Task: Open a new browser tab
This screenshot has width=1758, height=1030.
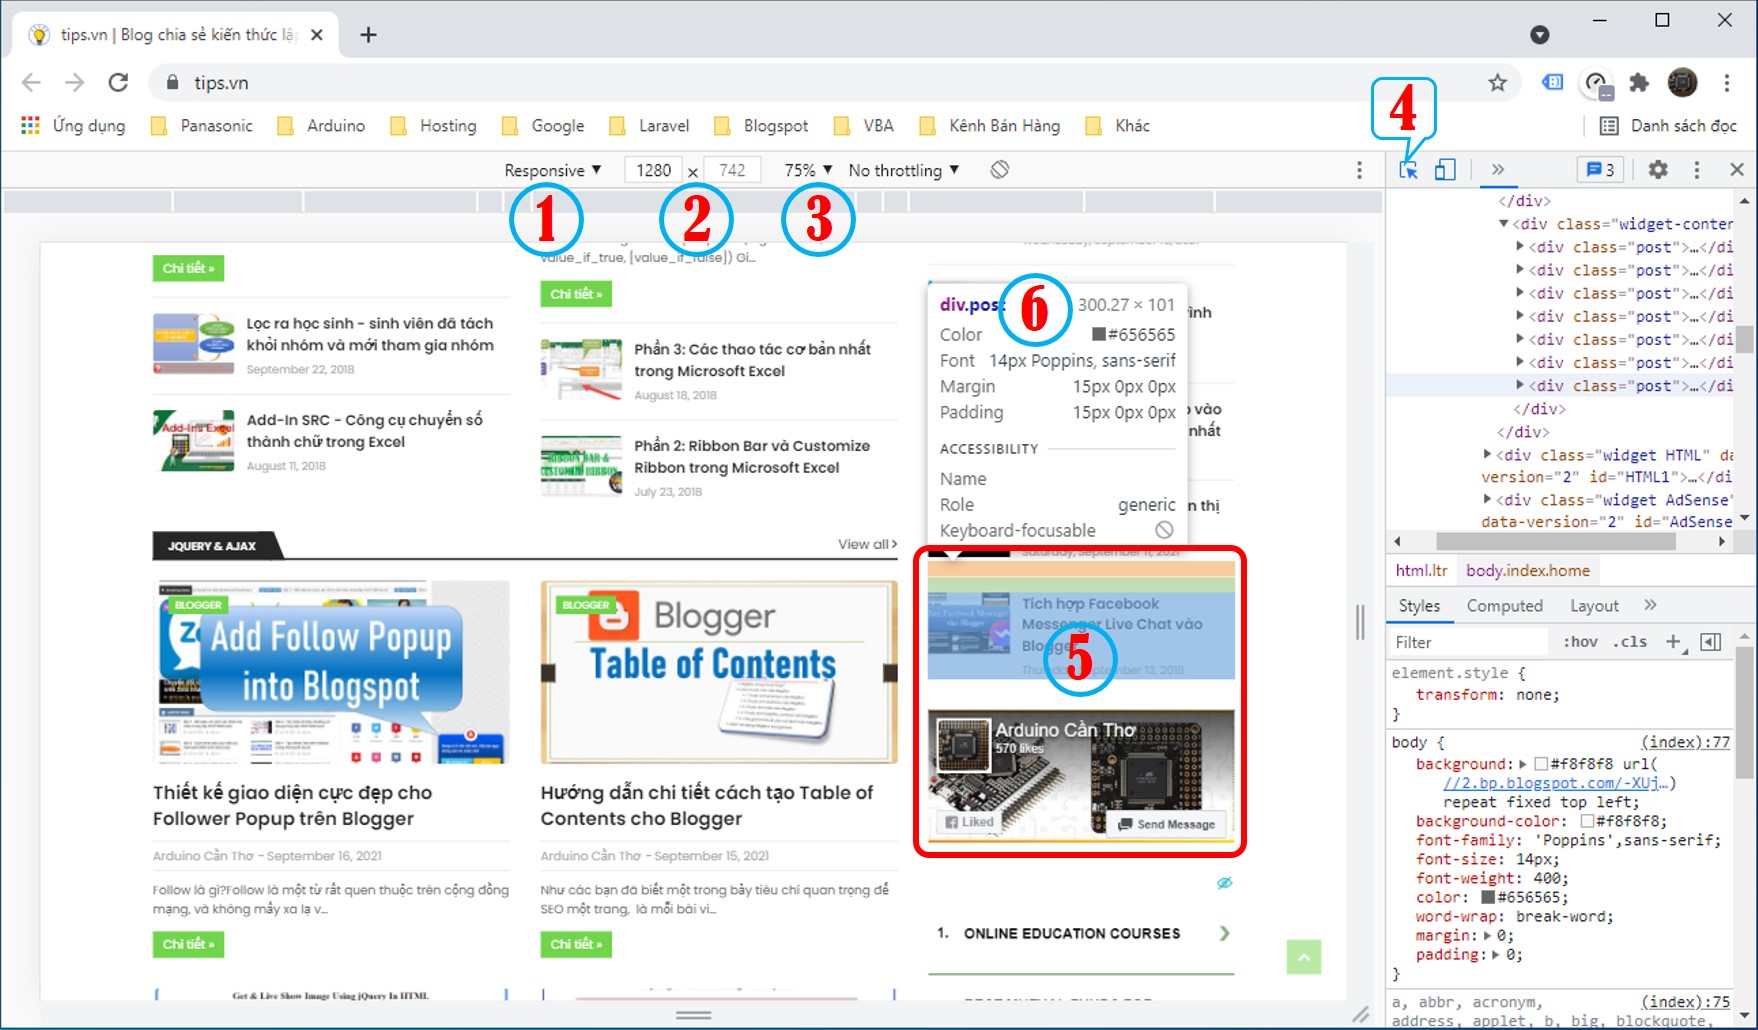Action: point(368,35)
